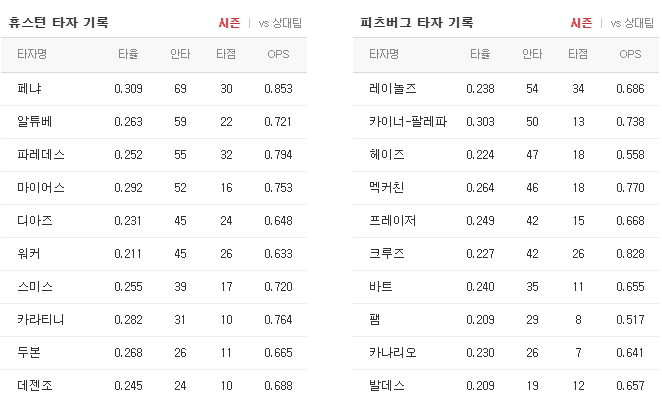This screenshot has height=409, width=662.
Task: Select 시즌 tab in 피츠버그 타자 기록
Action: pyautogui.click(x=581, y=23)
